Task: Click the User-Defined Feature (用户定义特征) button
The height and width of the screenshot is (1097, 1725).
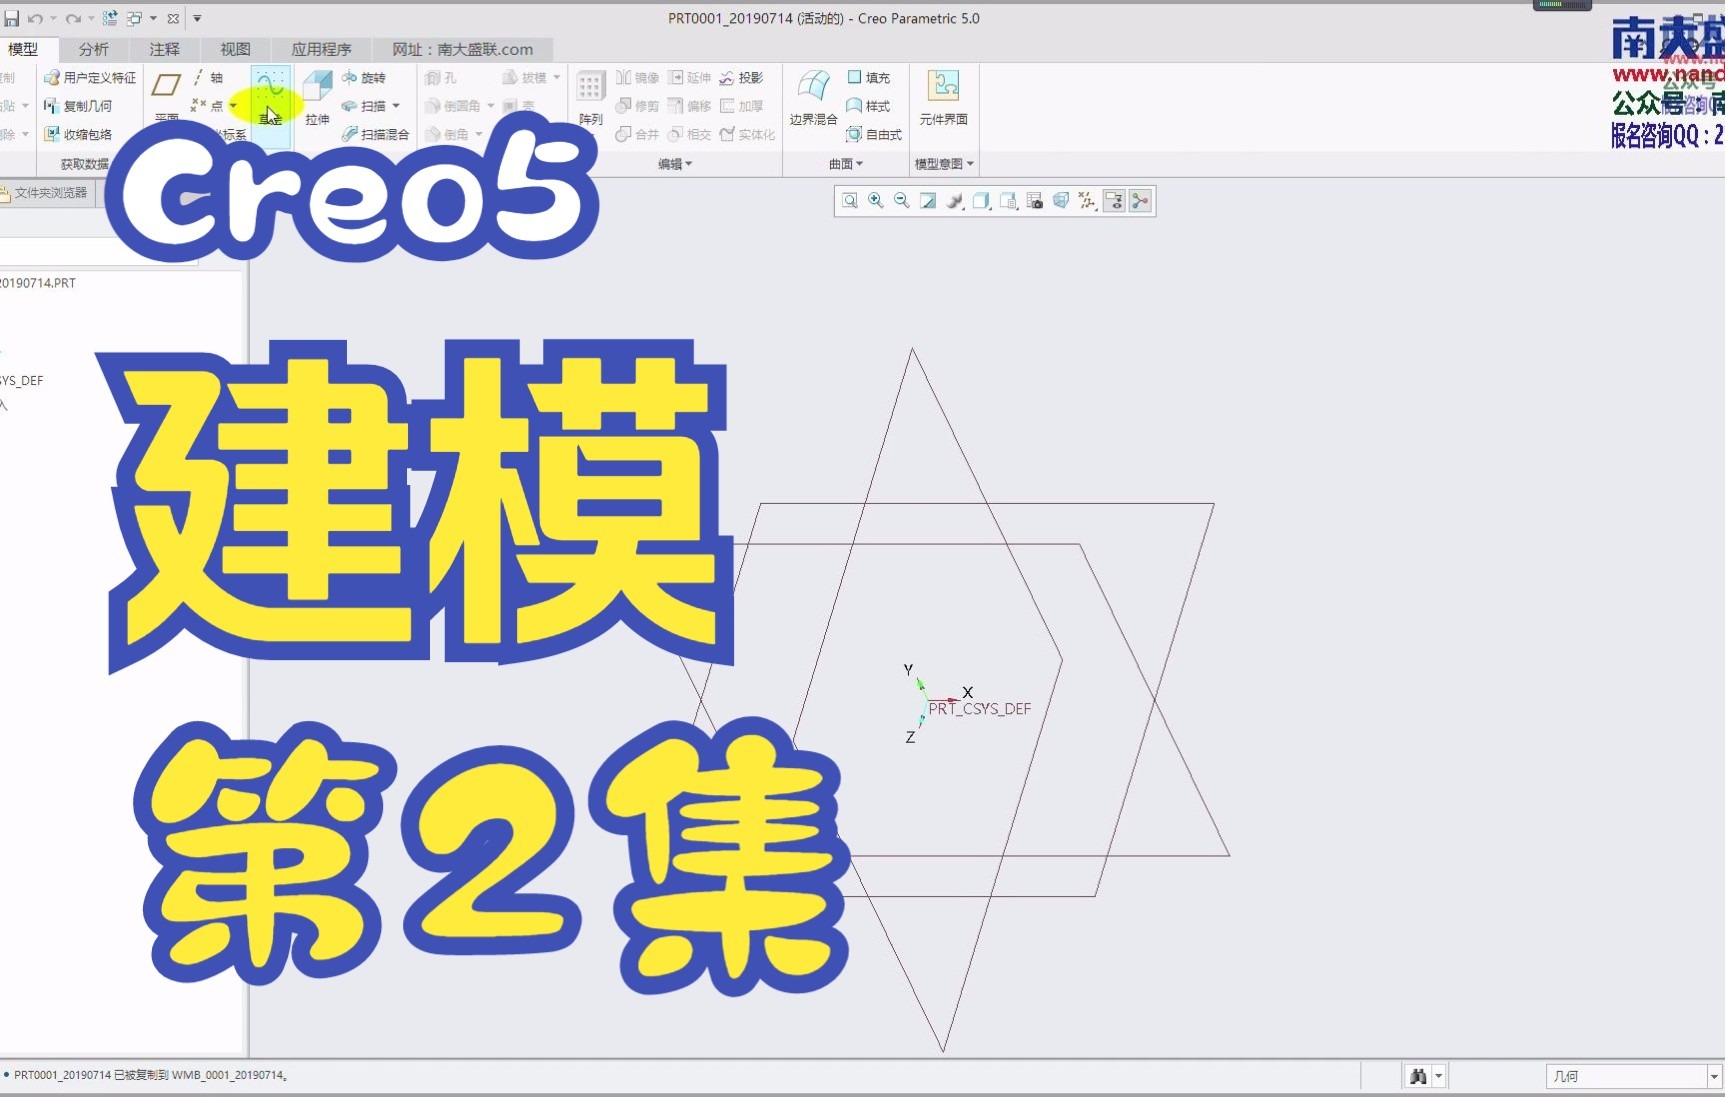Action: (x=89, y=77)
